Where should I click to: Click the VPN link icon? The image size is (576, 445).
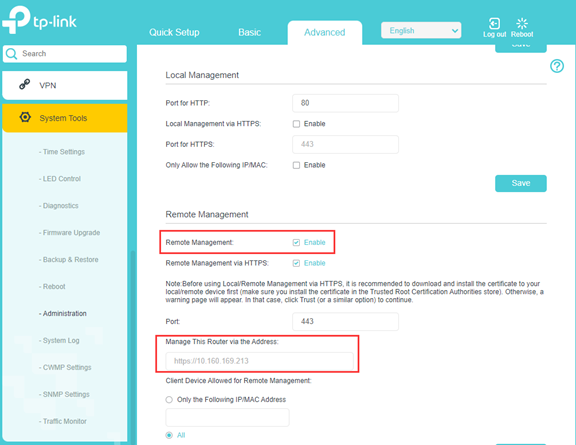[x=25, y=84]
